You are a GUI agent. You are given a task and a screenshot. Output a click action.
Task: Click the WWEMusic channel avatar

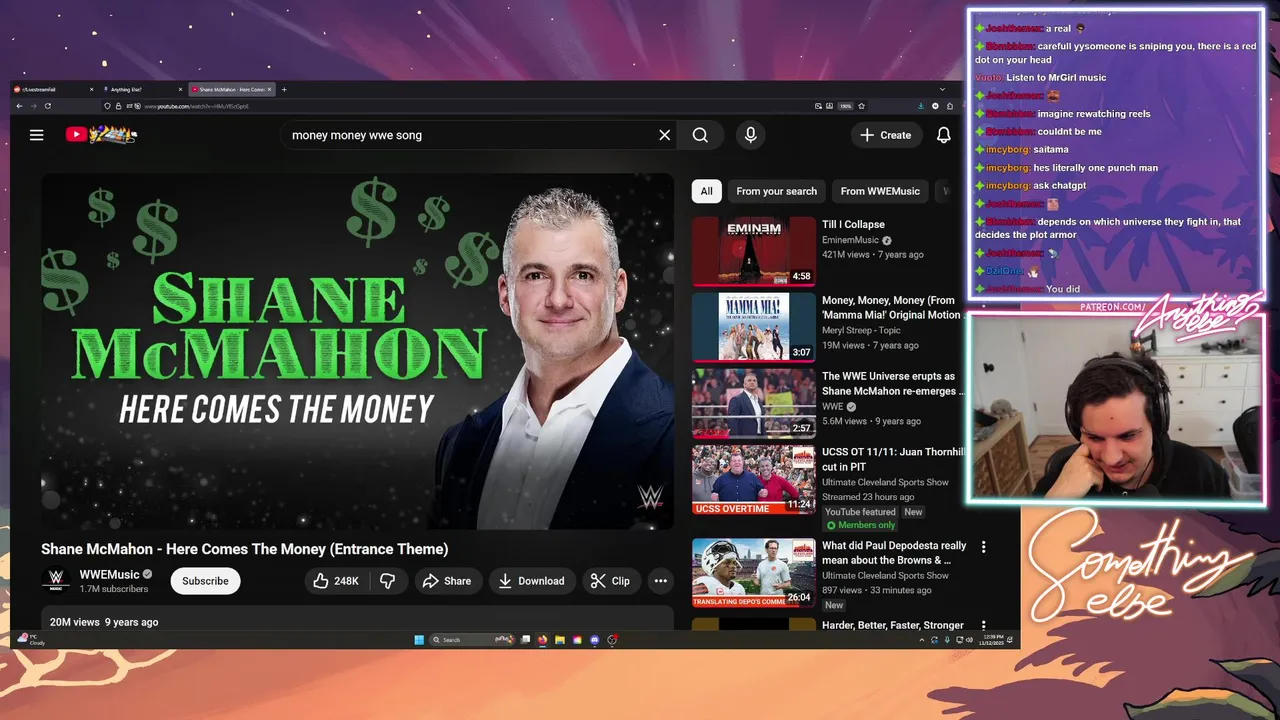click(56, 581)
